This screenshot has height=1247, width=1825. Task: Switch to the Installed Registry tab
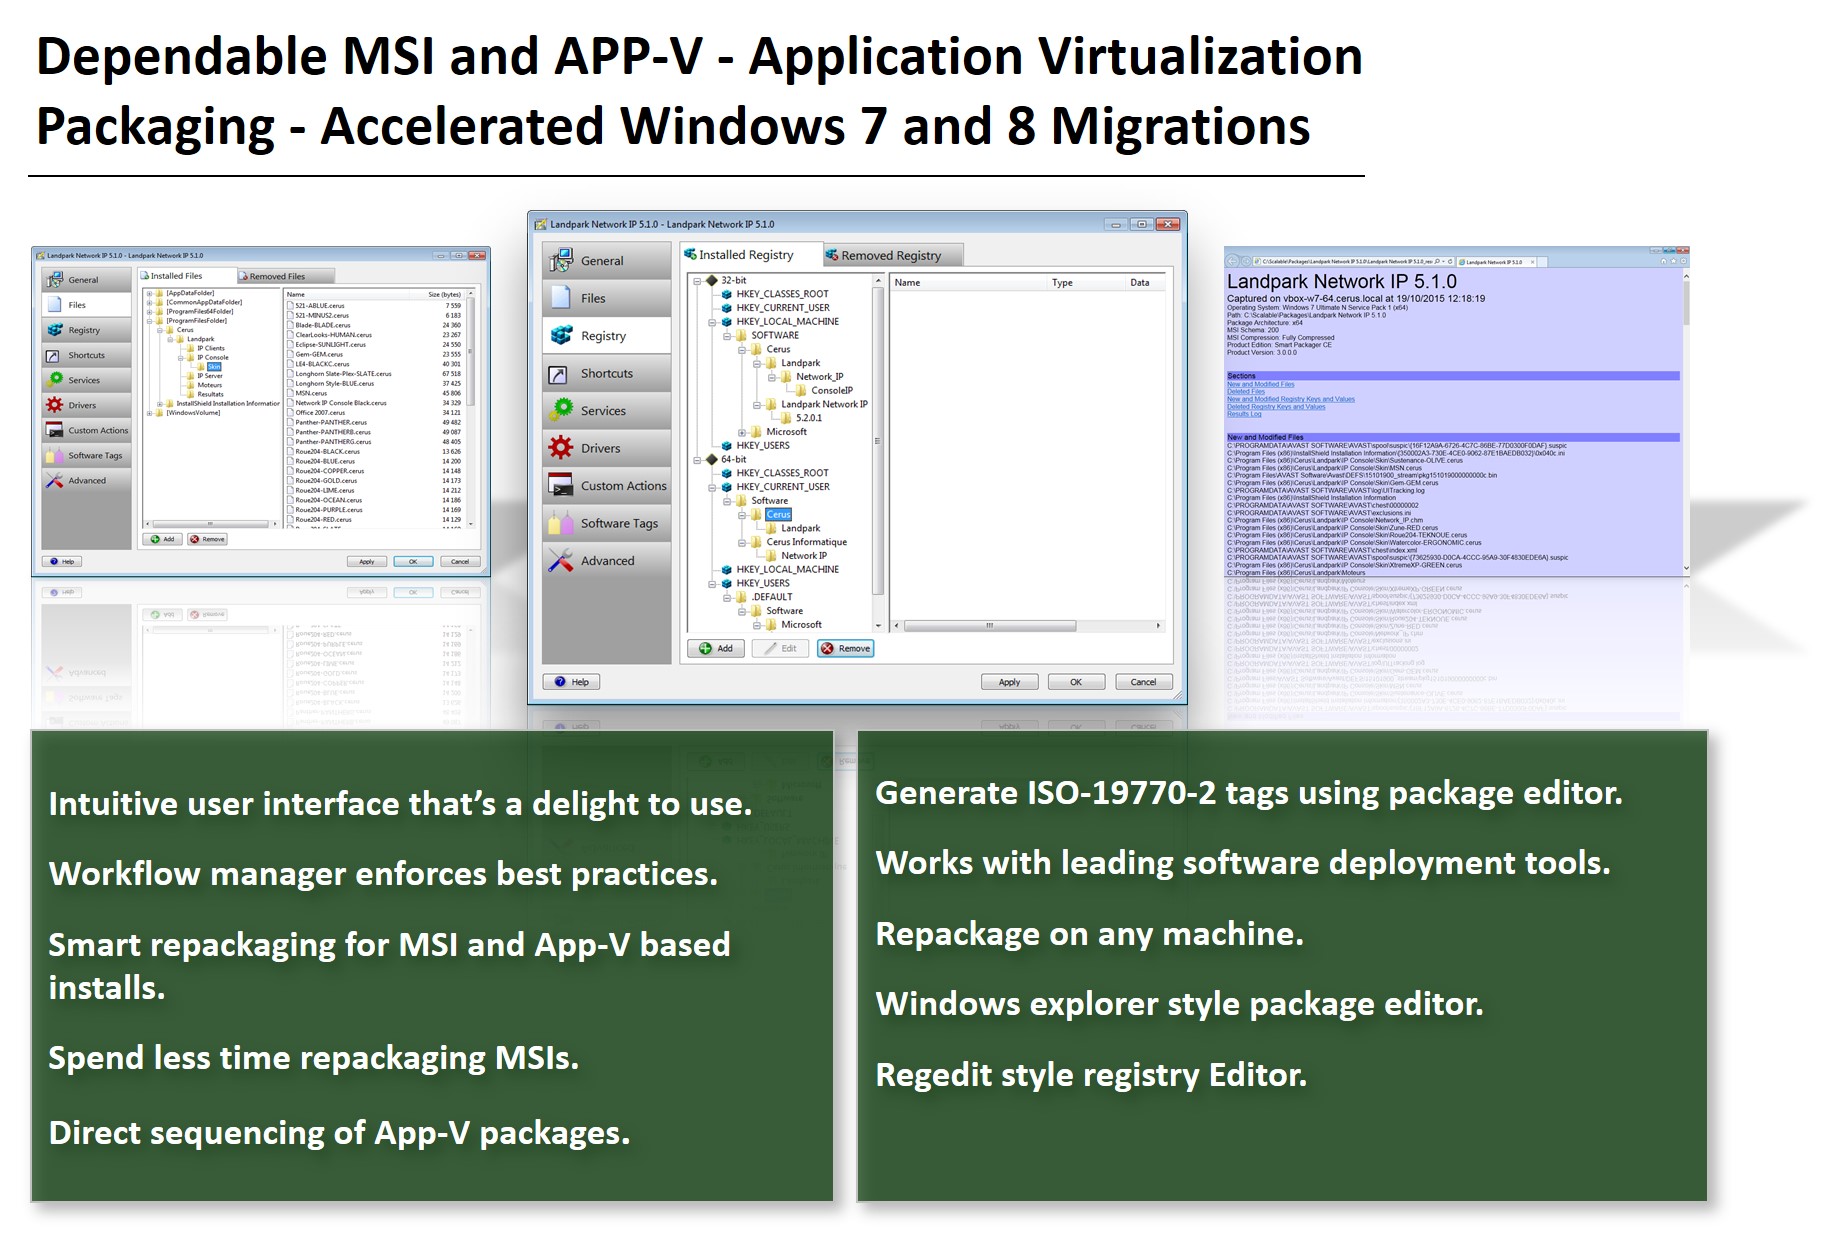point(751,255)
